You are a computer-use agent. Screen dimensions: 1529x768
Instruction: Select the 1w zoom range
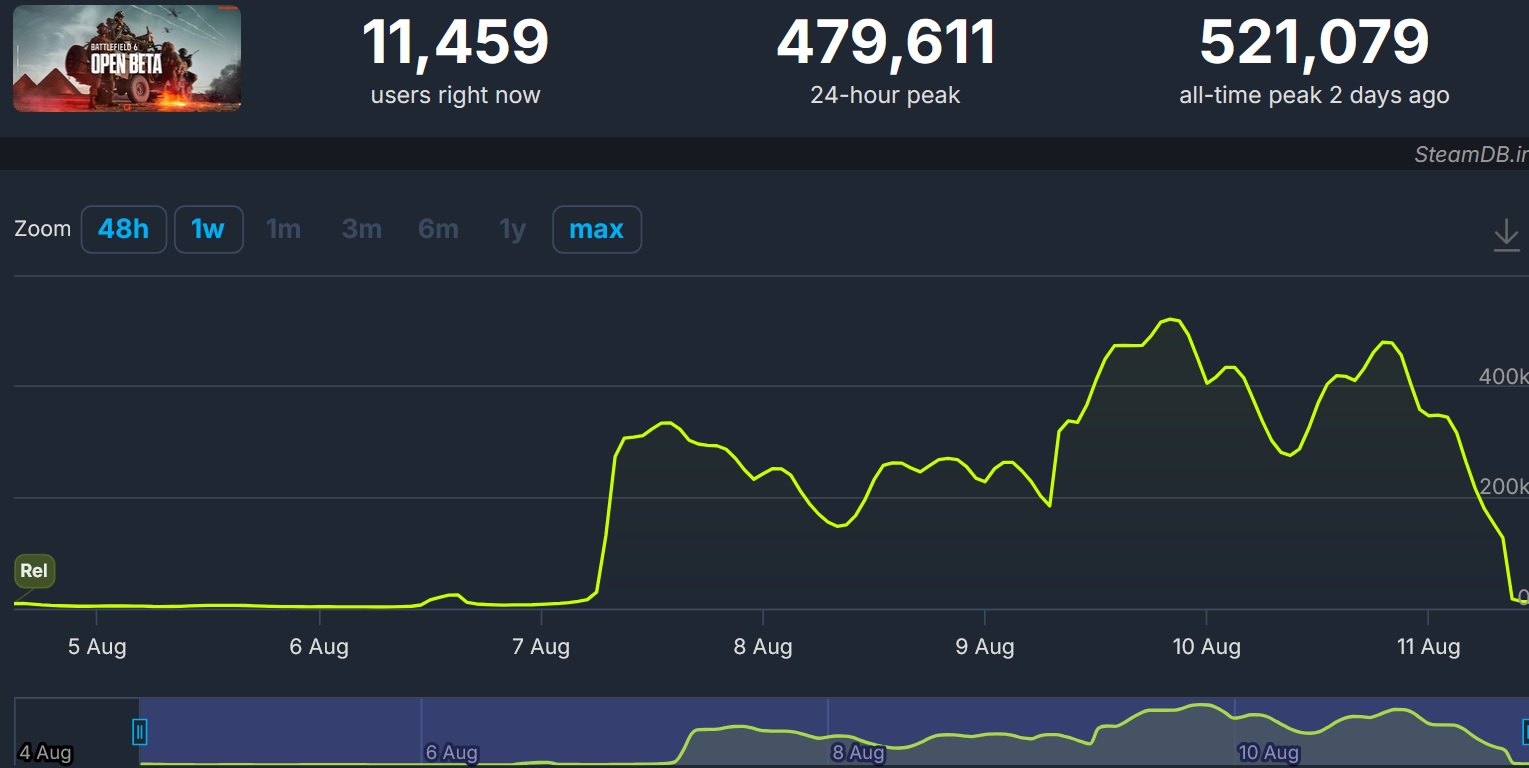point(209,229)
